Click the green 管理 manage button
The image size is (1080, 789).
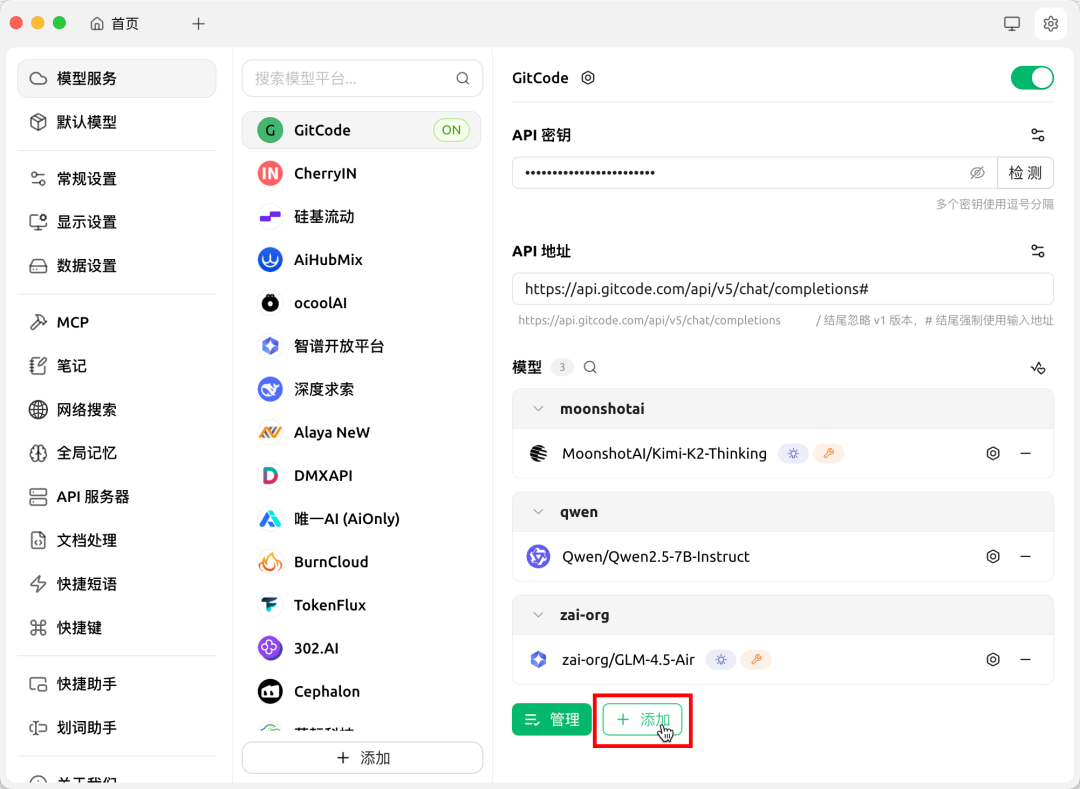click(552, 719)
